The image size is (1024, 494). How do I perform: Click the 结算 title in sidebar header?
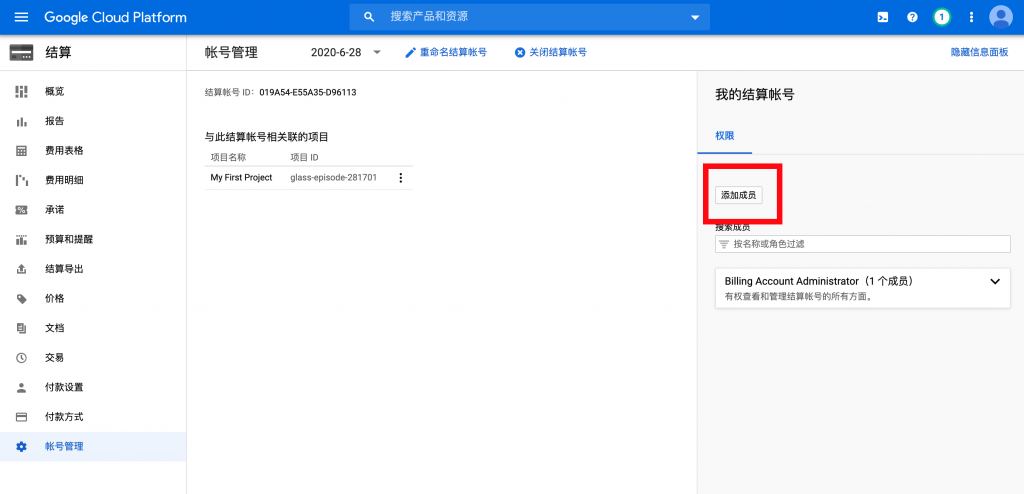coord(58,53)
